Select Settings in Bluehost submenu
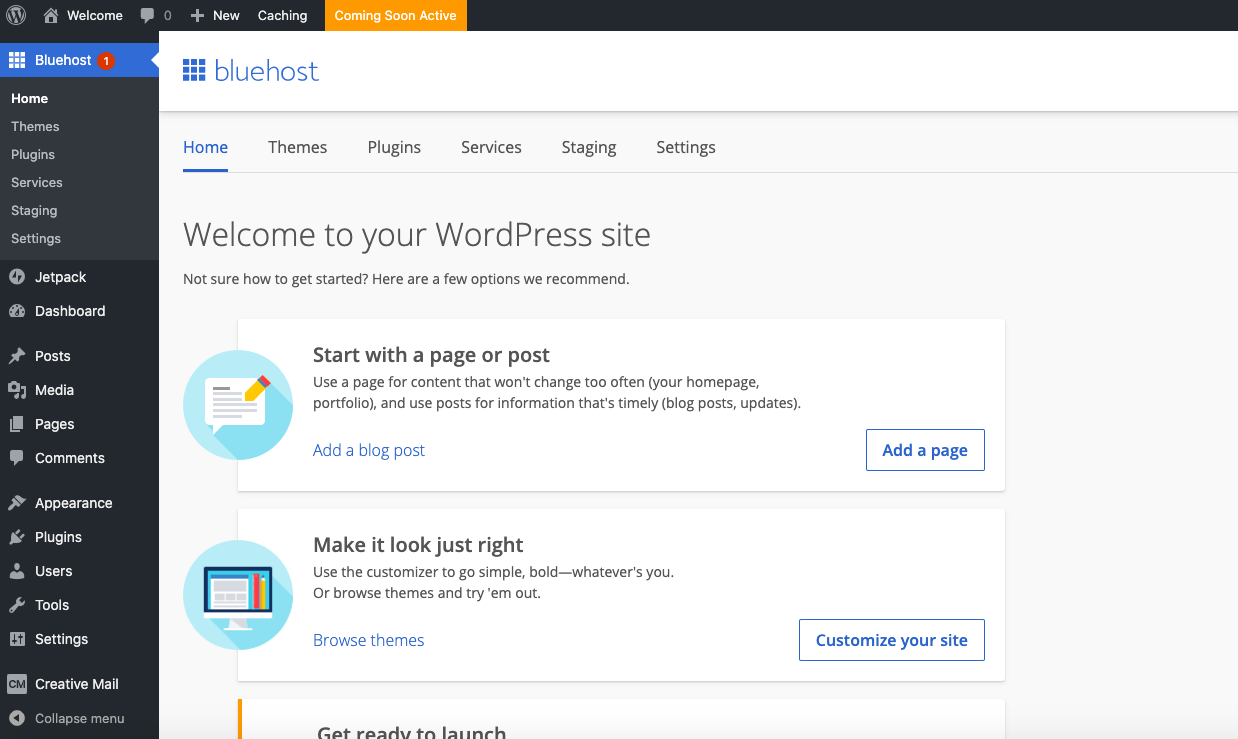 tap(36, 238)
